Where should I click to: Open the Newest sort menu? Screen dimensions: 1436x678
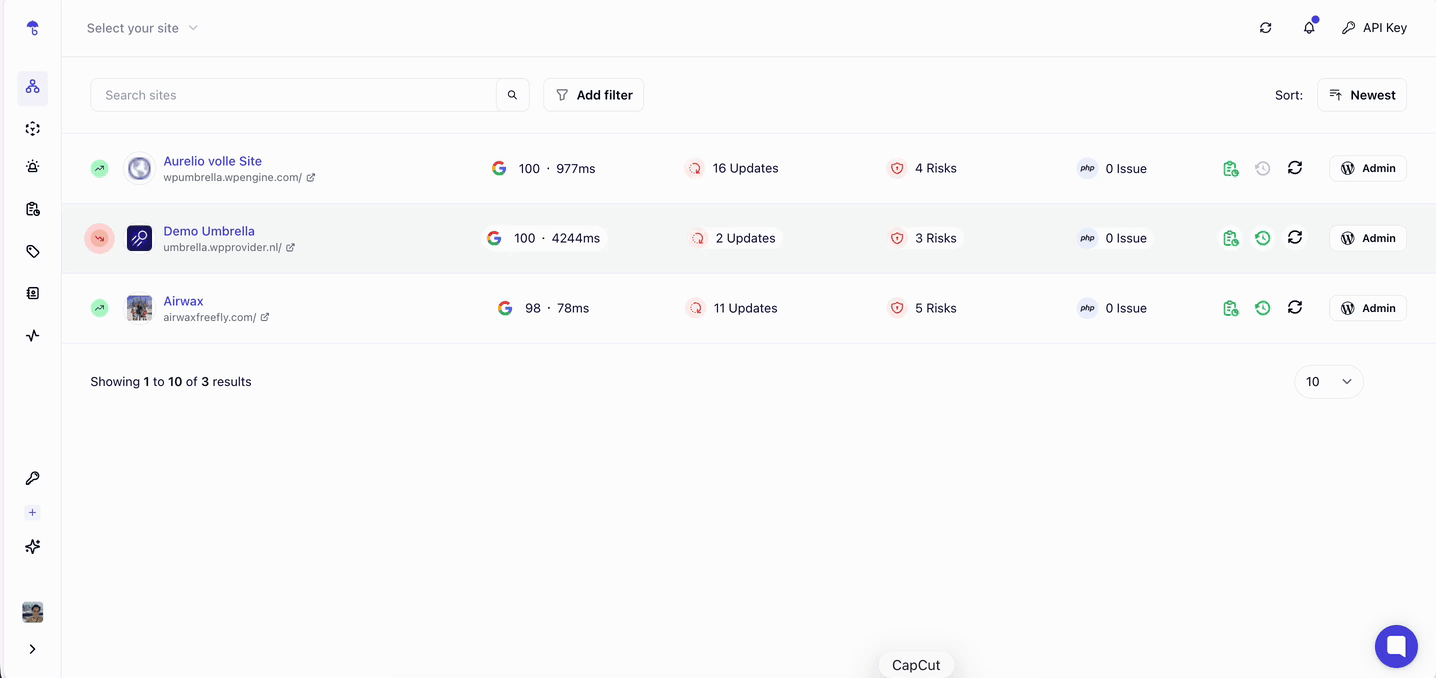pyautogui.click(x=1362, y=94)
